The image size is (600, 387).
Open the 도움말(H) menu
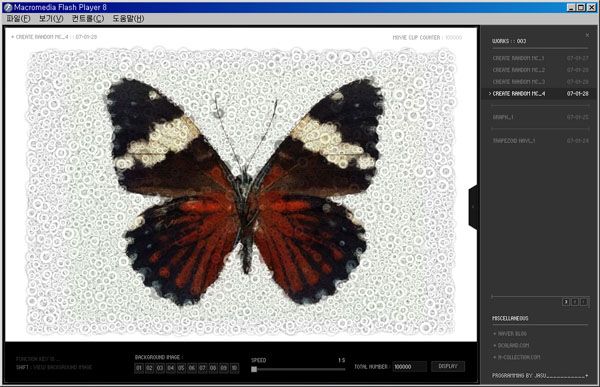click(128, 18)
